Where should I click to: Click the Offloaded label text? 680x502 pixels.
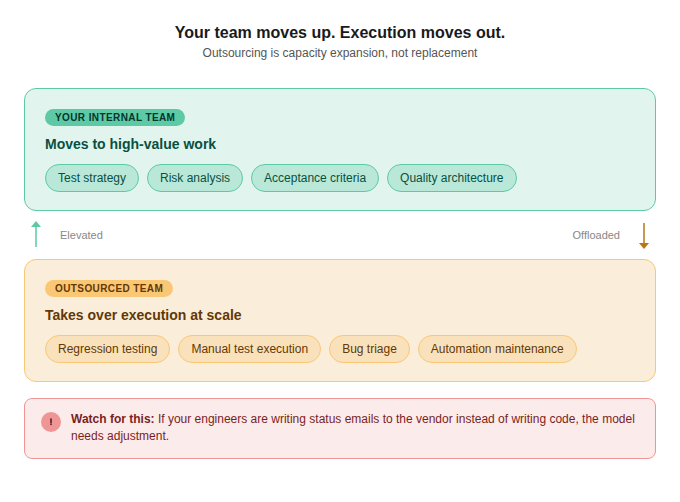596,235
